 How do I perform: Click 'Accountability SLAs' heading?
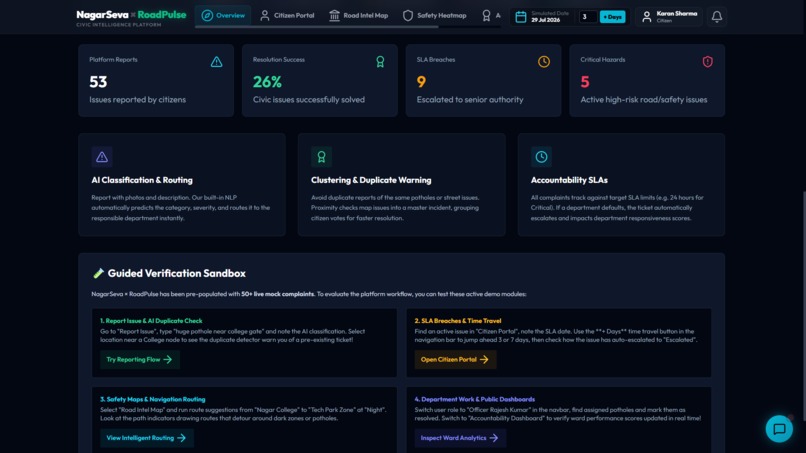coord(569,180)
